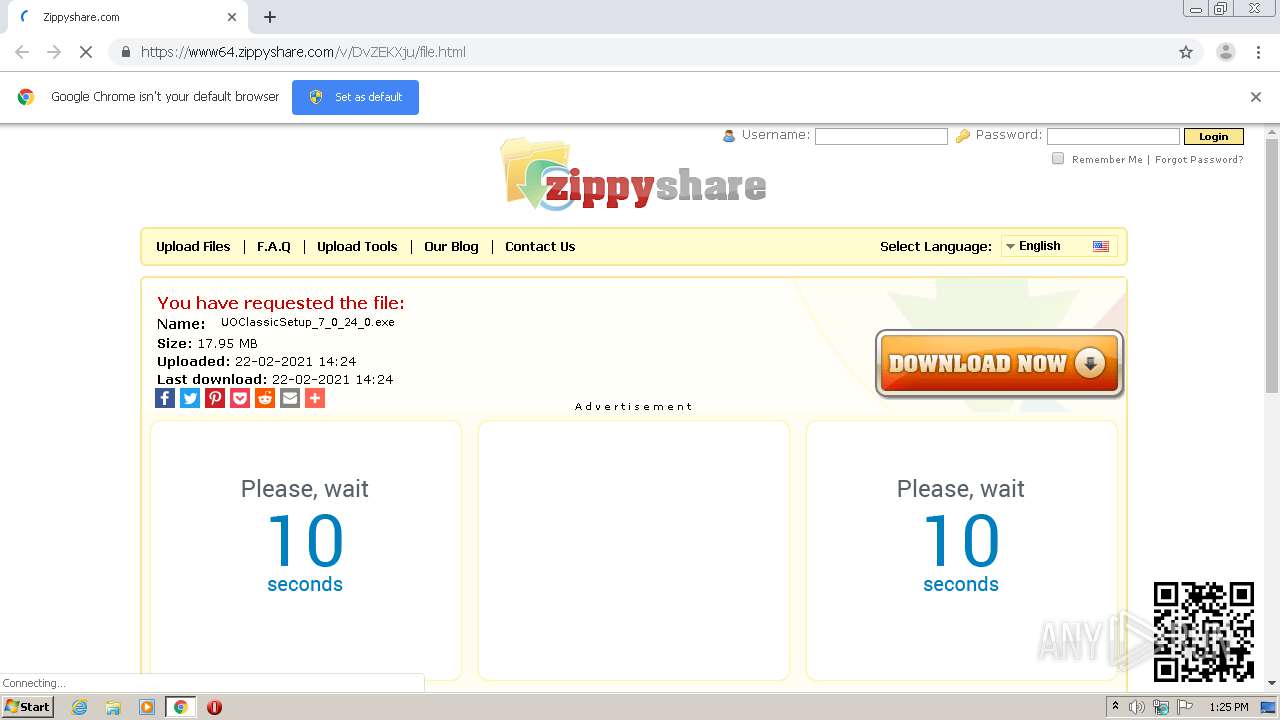This screenshot has height=720, width=1280.
Task: Share file on Reddit icon
Action: (x=265, y=398)
